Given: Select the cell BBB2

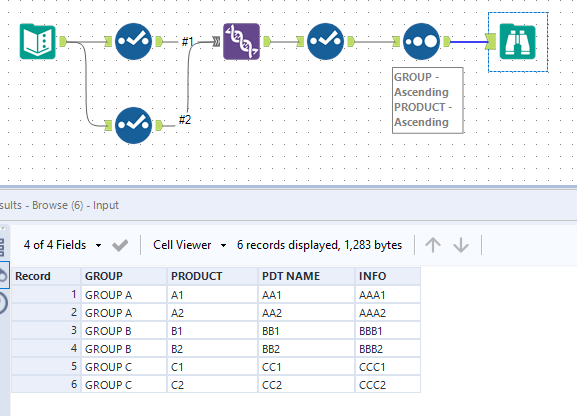Looking at the screenshot, I should tap(388, 349).
